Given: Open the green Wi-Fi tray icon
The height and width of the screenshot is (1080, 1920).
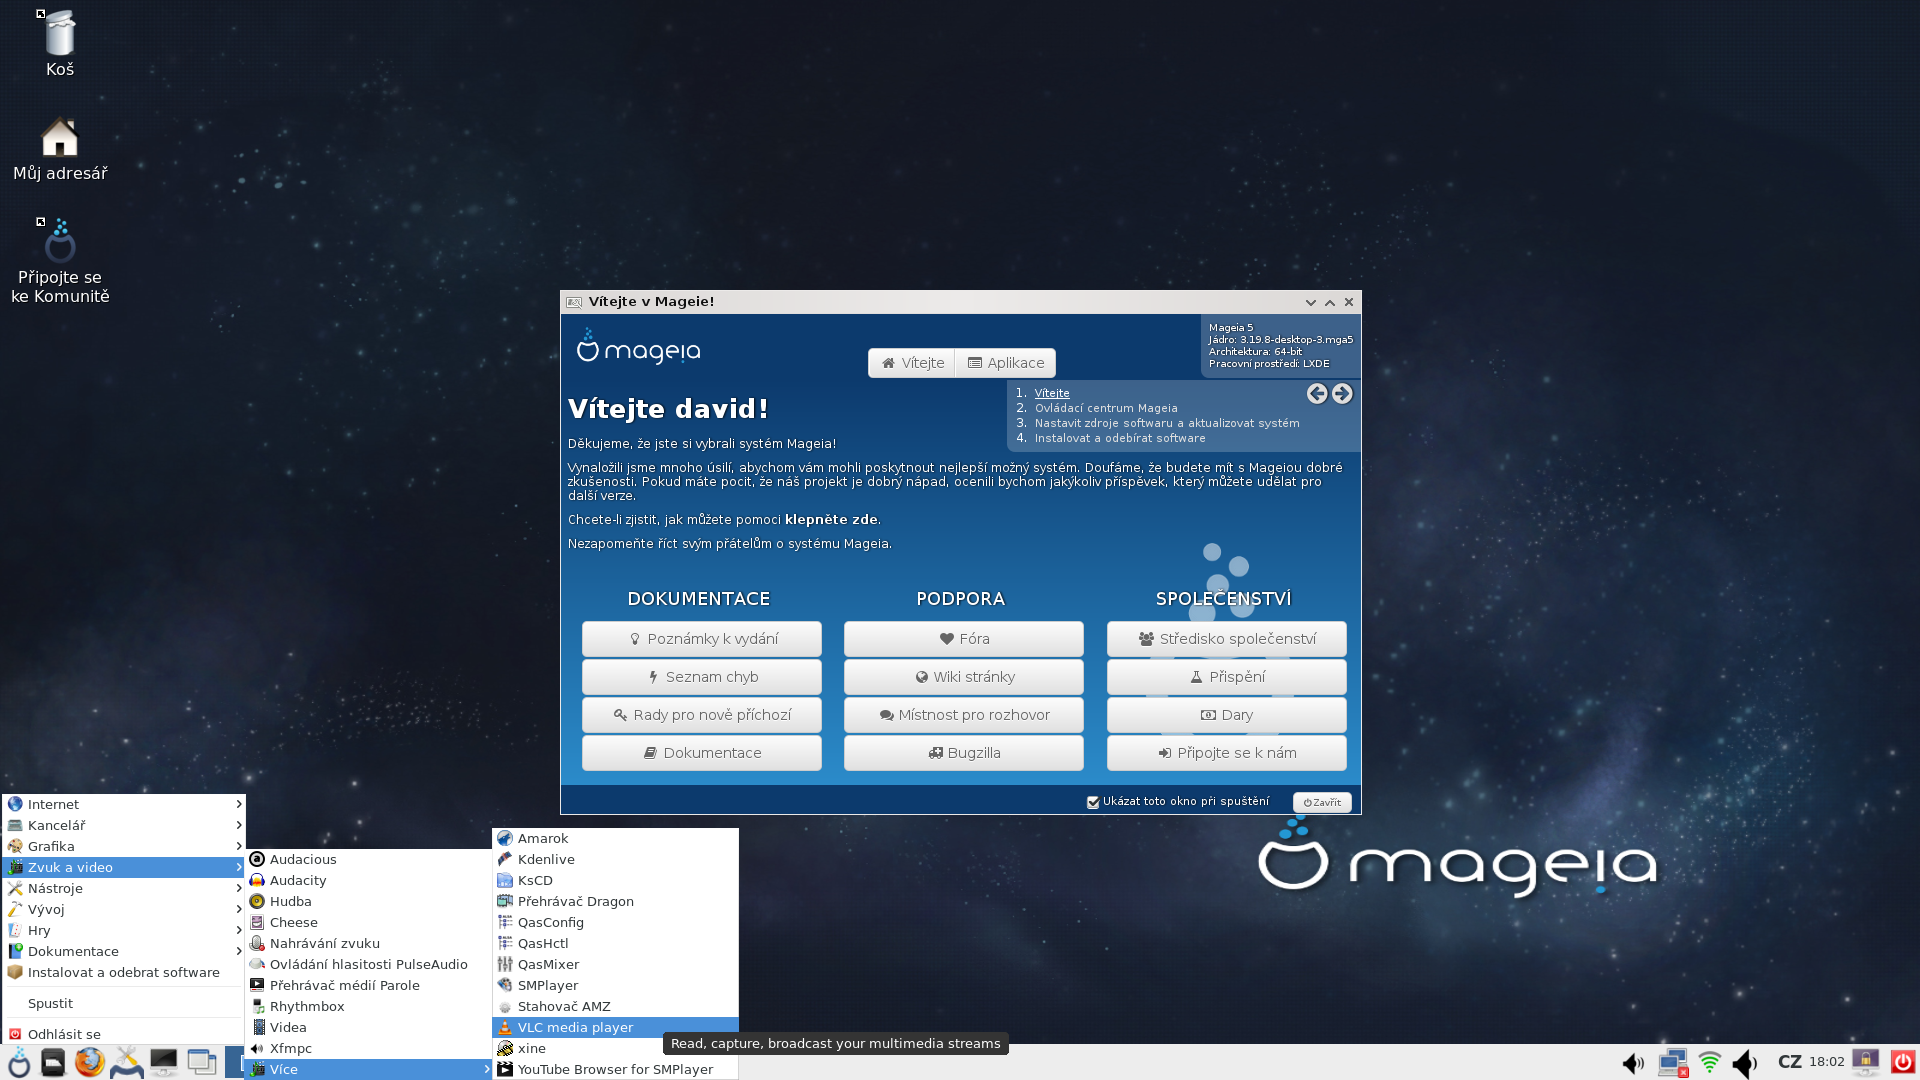Looking at the screenshot, I should tap(1710, 1062).
